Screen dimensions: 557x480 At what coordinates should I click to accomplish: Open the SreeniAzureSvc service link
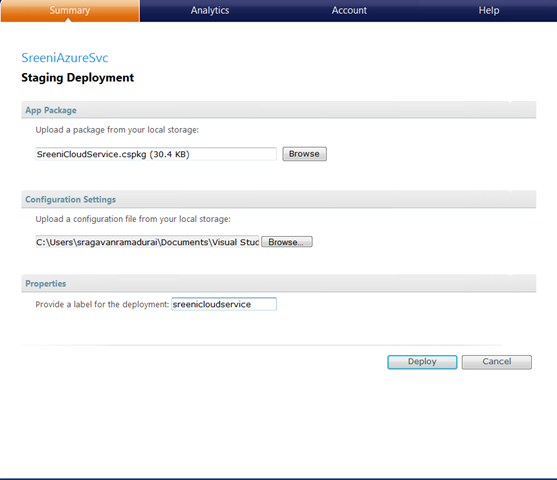[65, 58]
